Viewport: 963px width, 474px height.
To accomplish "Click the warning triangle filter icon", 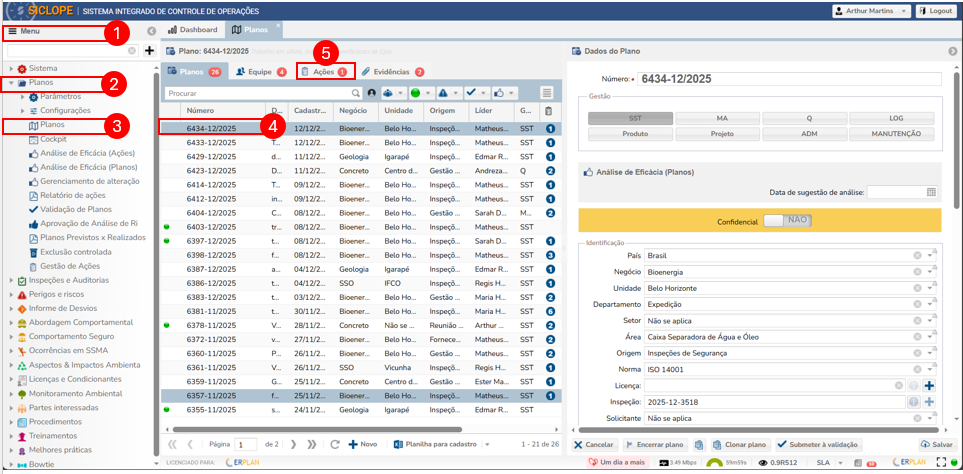I will 443,92.
